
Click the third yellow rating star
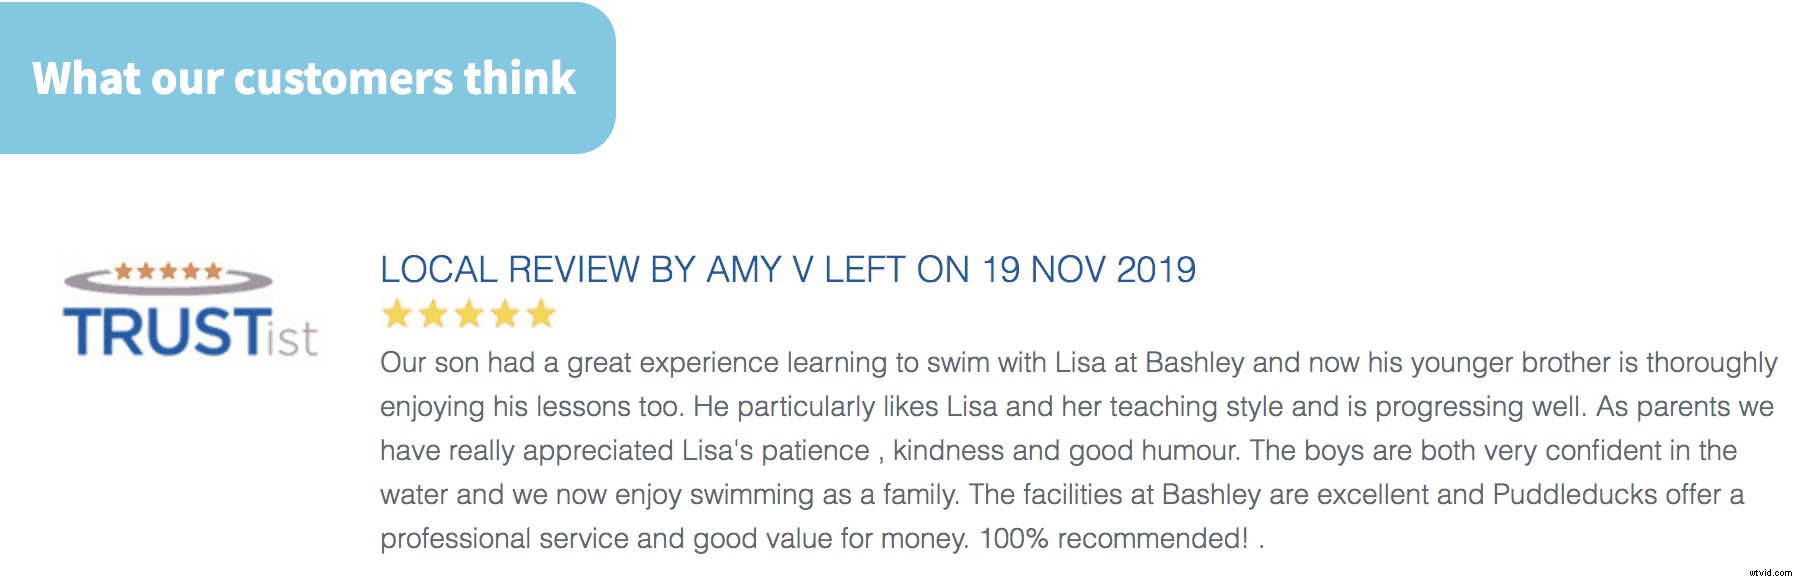469,314
